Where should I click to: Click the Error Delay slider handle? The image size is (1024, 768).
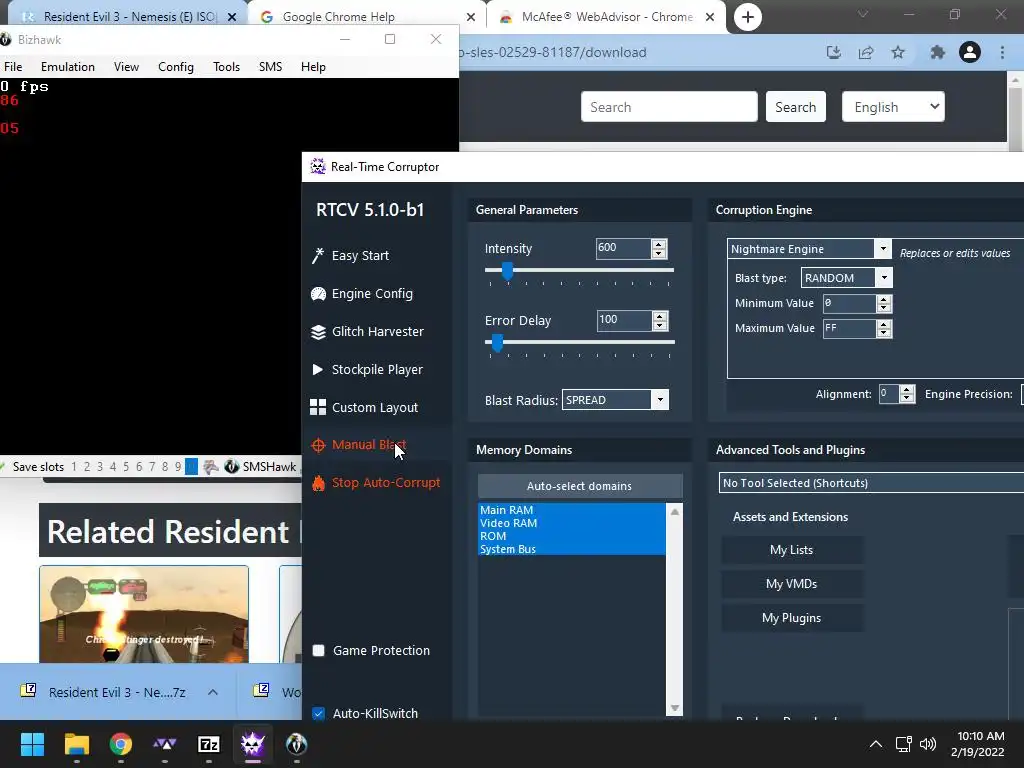498,343
